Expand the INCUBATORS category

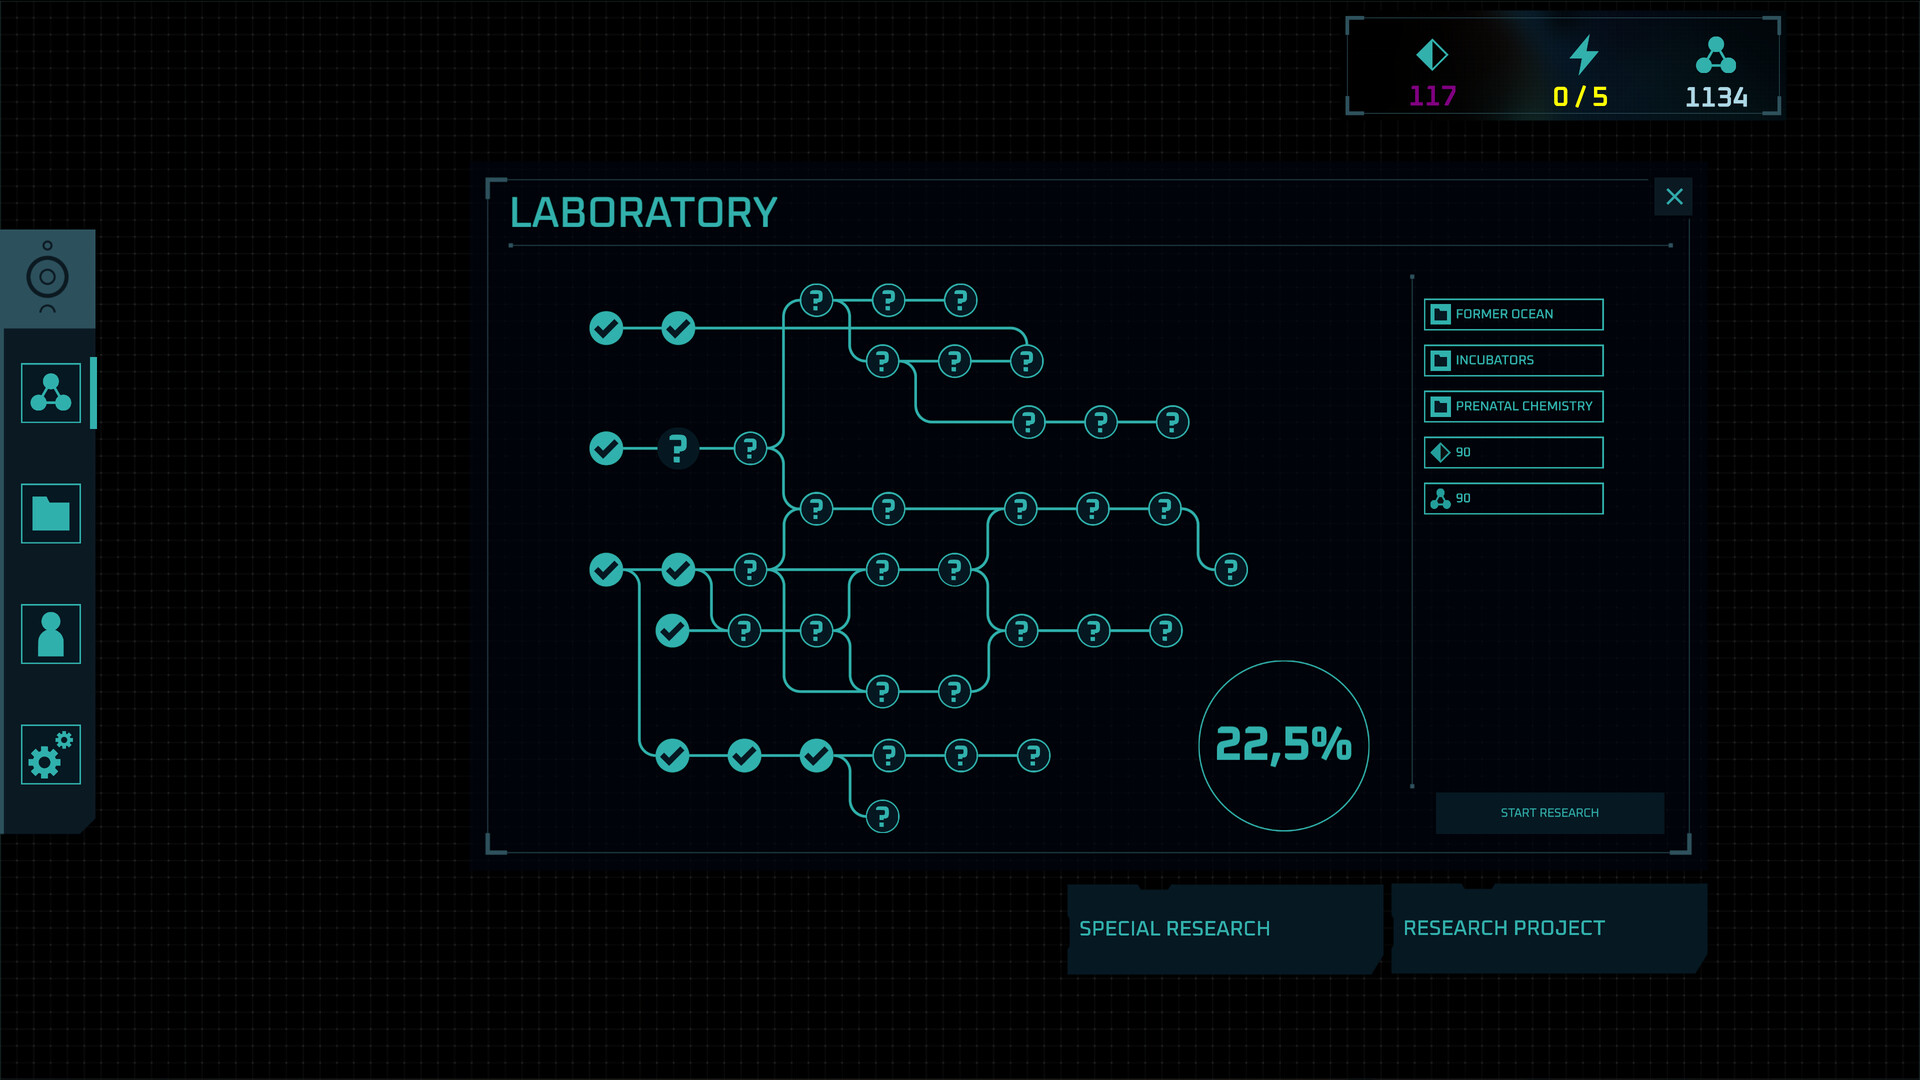(1513, 360)
